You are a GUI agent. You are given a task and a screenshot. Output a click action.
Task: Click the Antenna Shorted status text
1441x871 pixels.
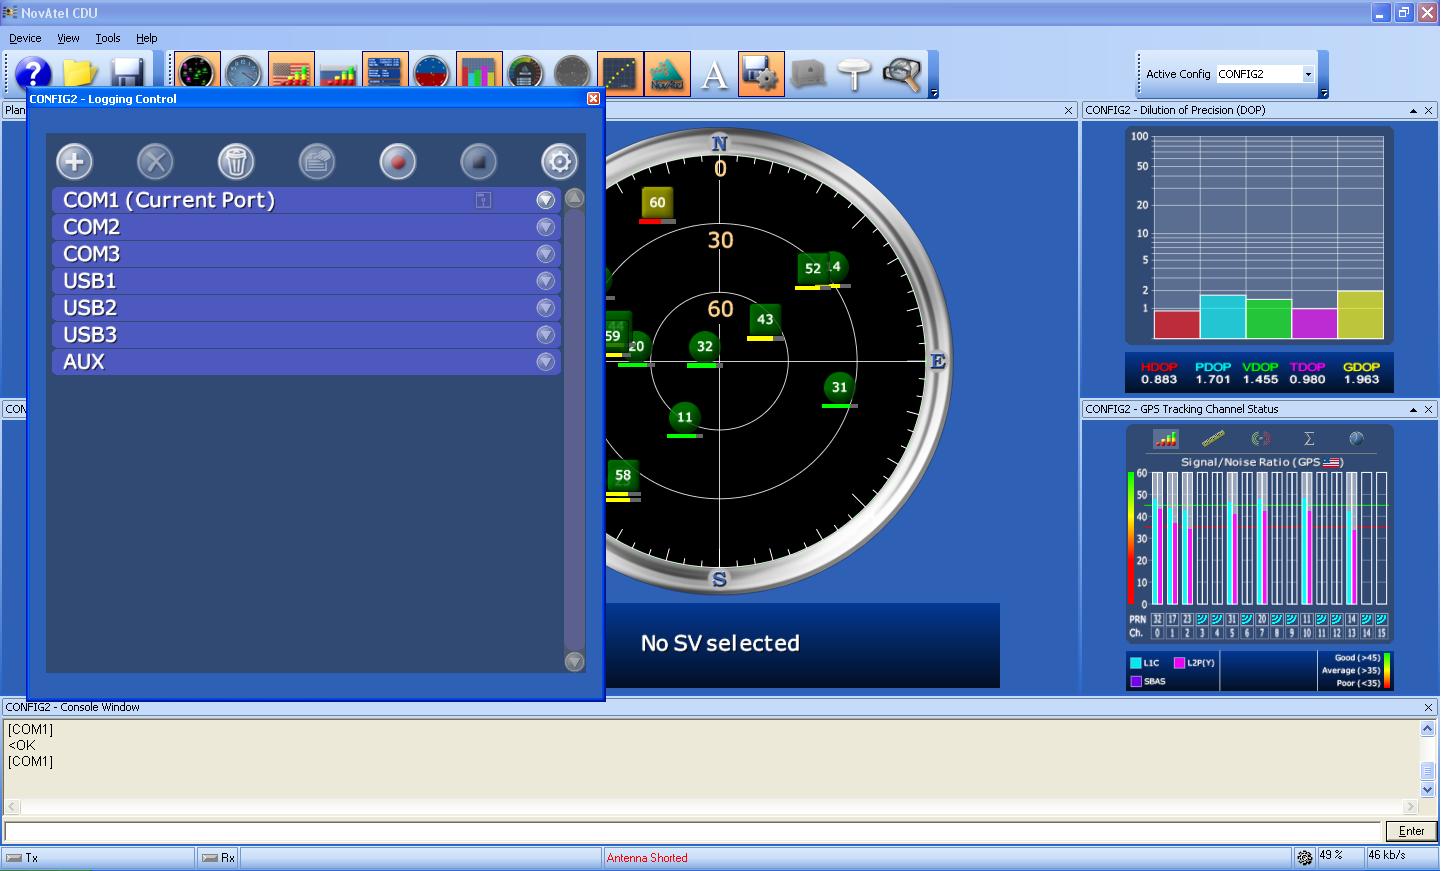(647, 858)
